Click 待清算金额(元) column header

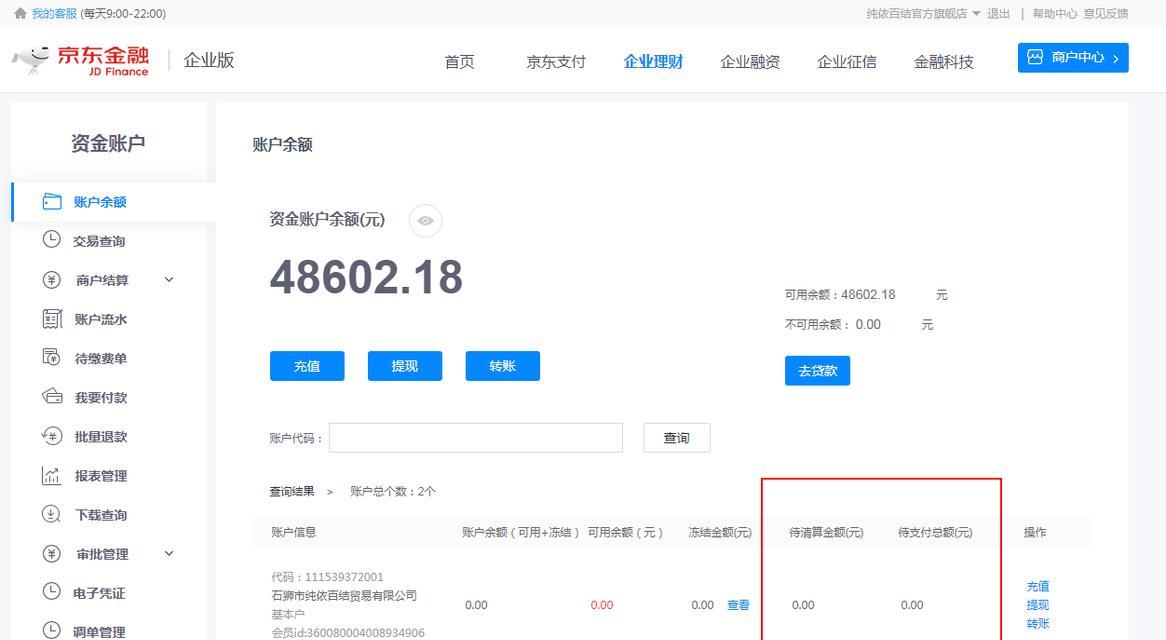pos(826,532)
